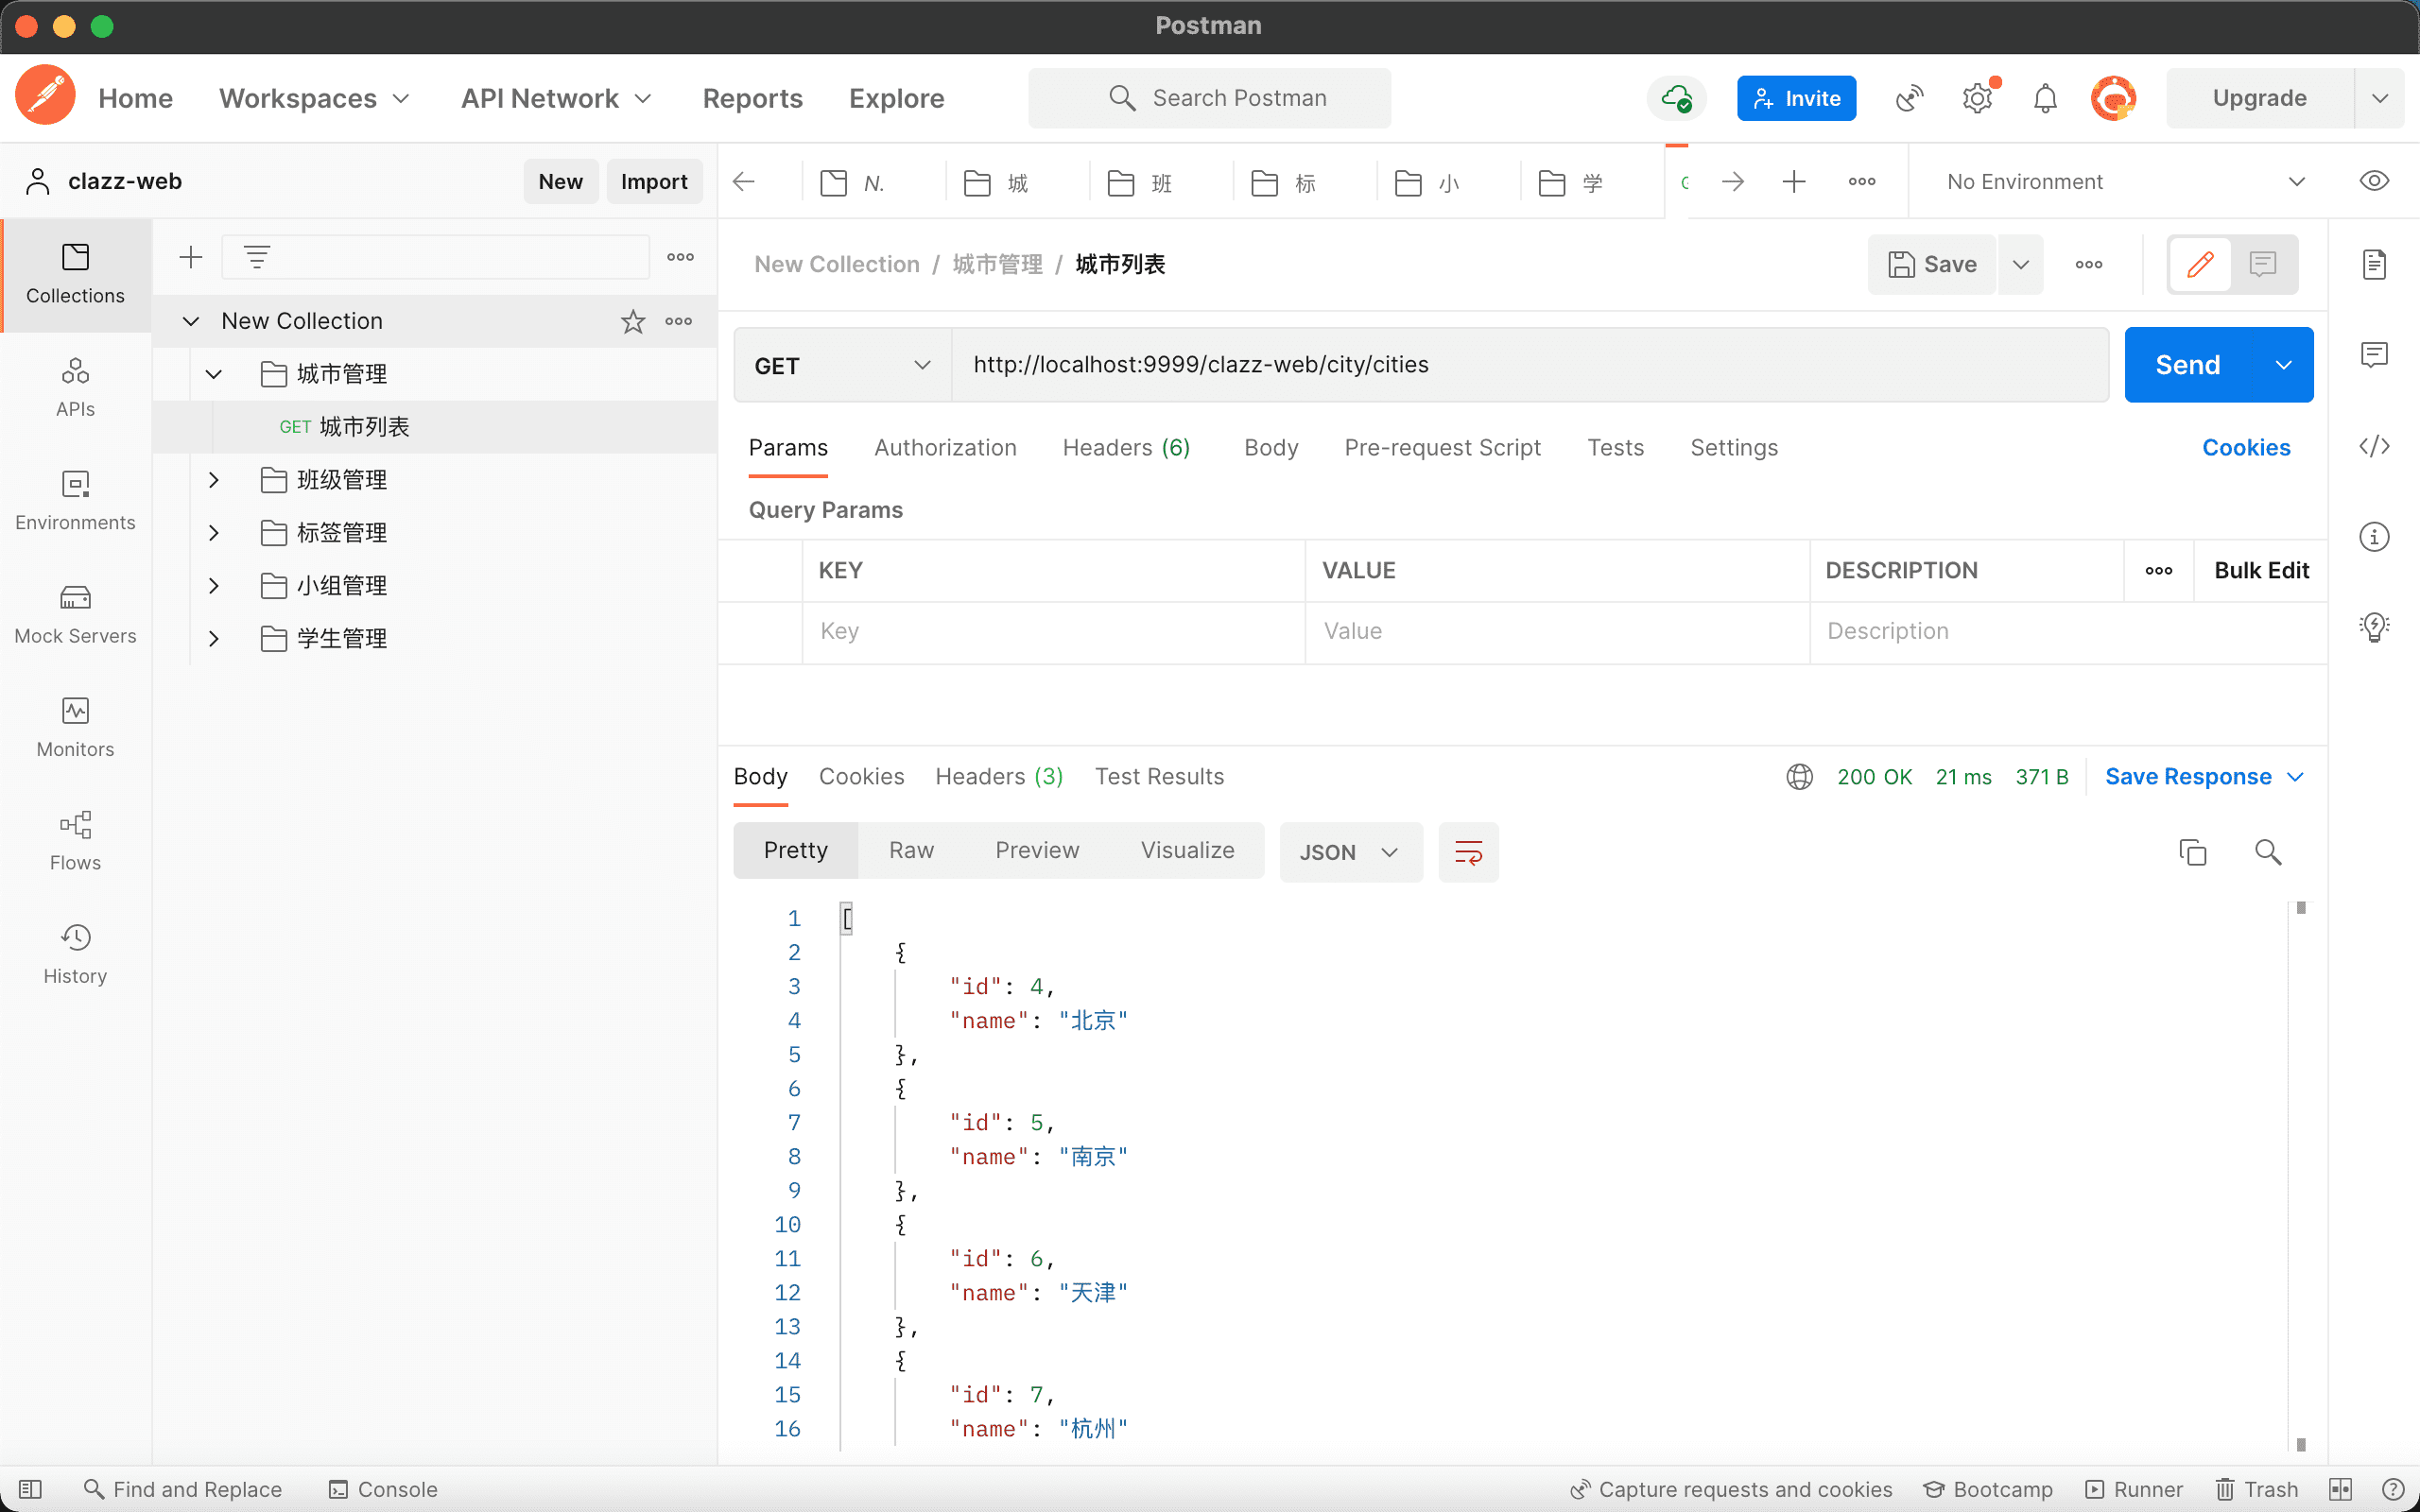Screen dimensions: 2420x1512
Task: Toggle the environment quick-look eye
Action: 2374,181
